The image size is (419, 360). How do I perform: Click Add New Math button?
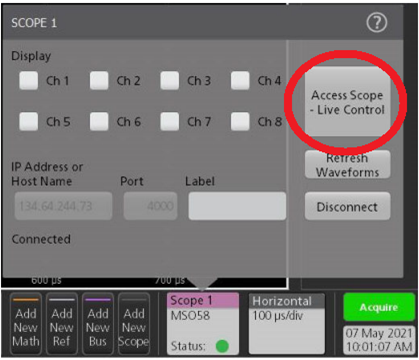[26, 324]
